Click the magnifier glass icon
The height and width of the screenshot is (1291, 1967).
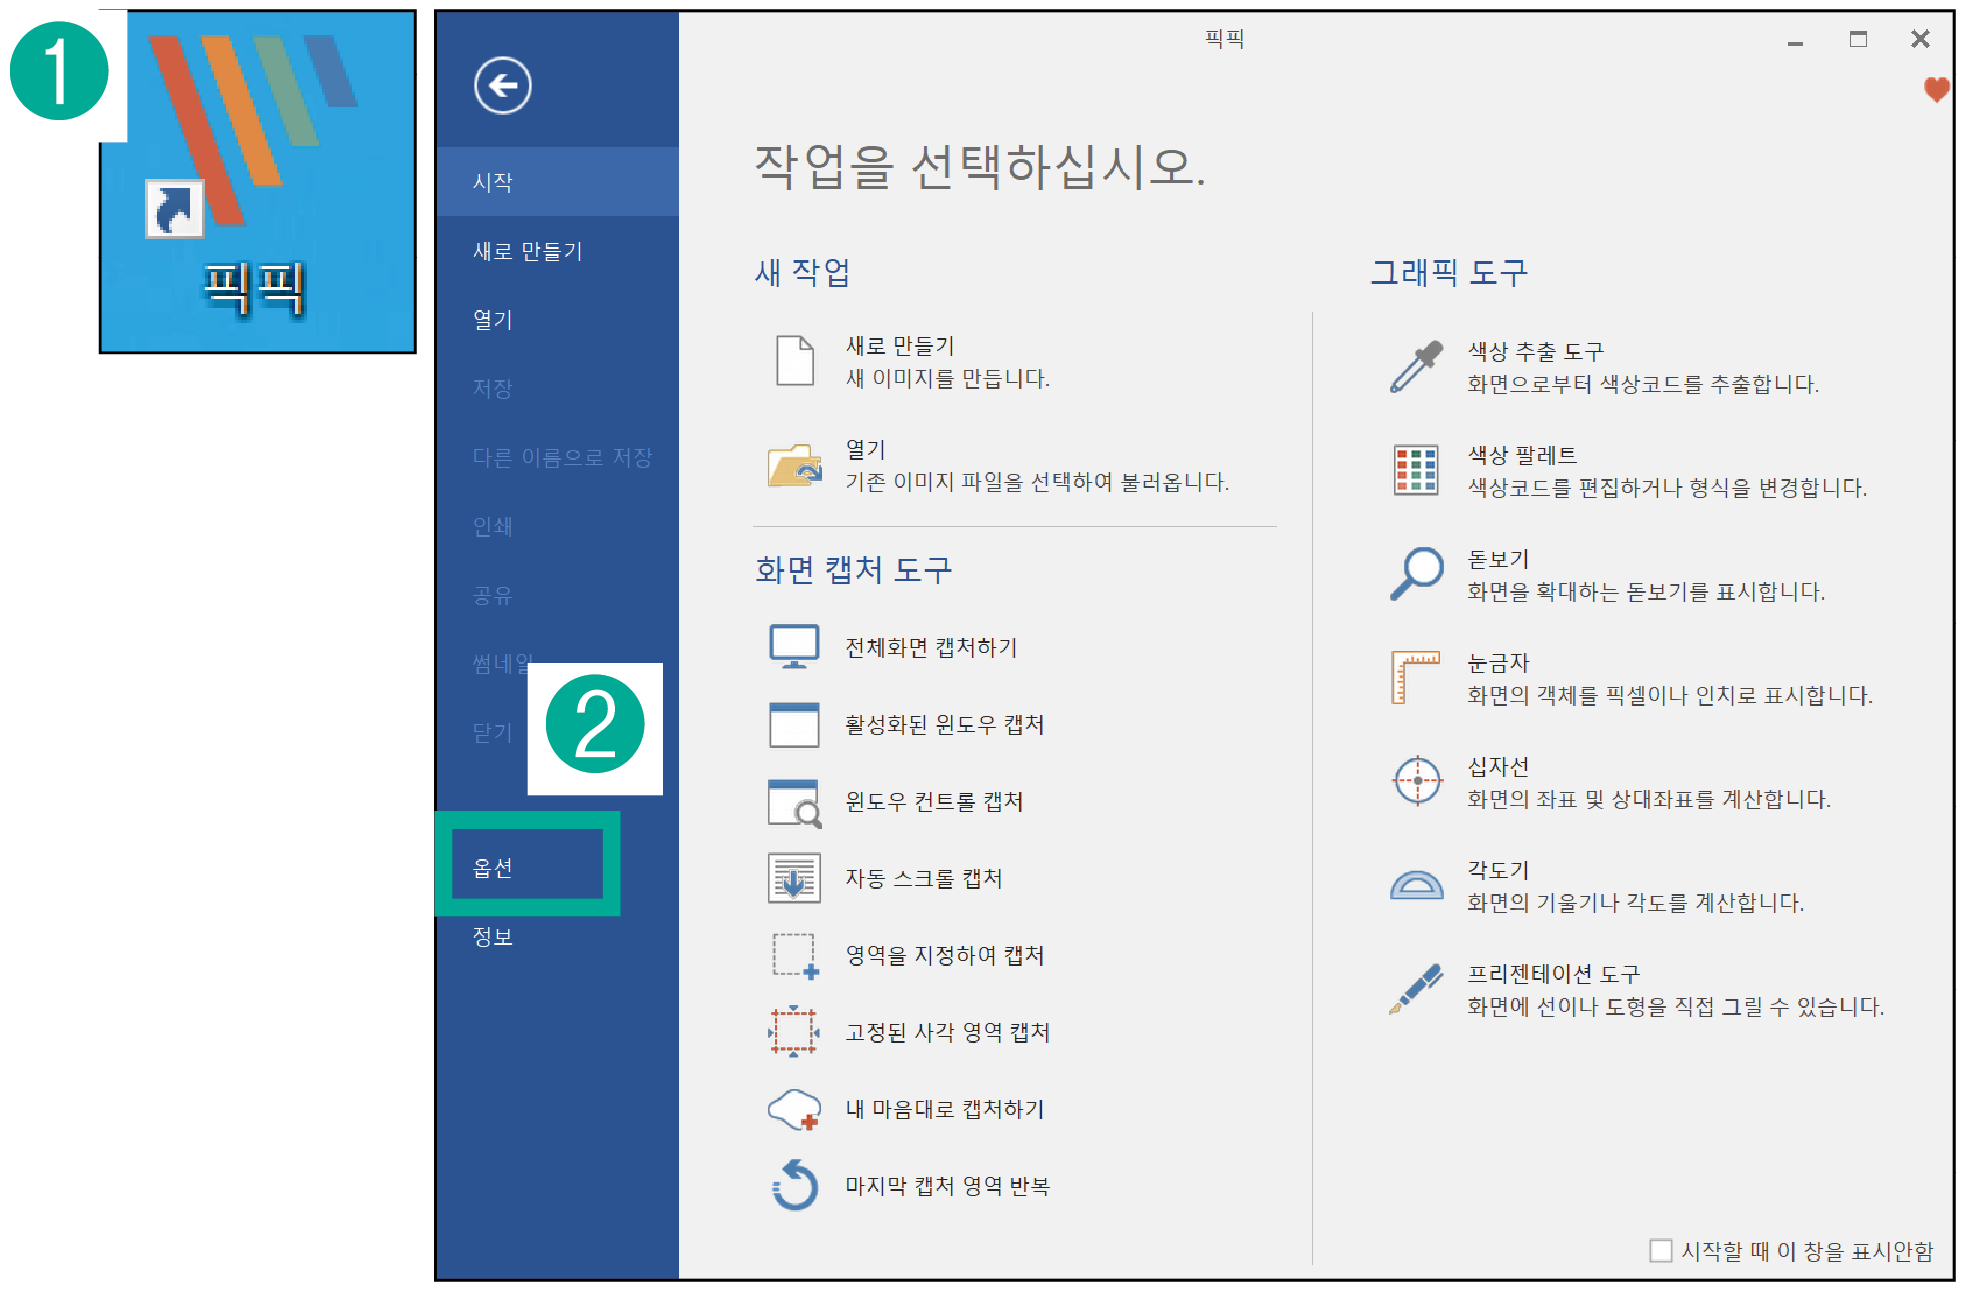pyautogui.click(x=1417, y=574)
